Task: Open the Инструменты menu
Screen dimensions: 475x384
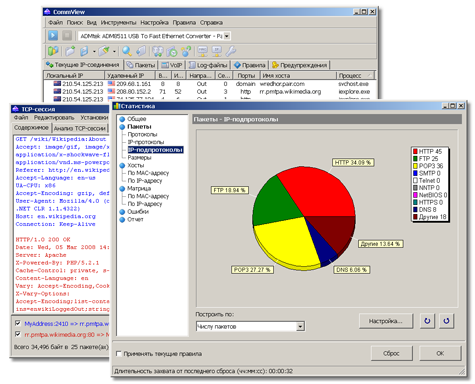Action: [x=118, y=22]
